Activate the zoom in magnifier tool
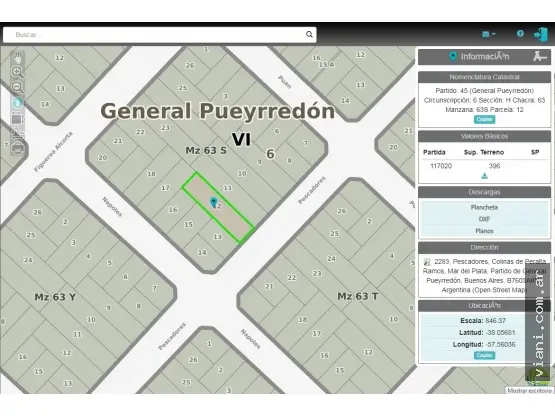Image resolution: width=555 pixels, height=416 pixels. point(17,72)
